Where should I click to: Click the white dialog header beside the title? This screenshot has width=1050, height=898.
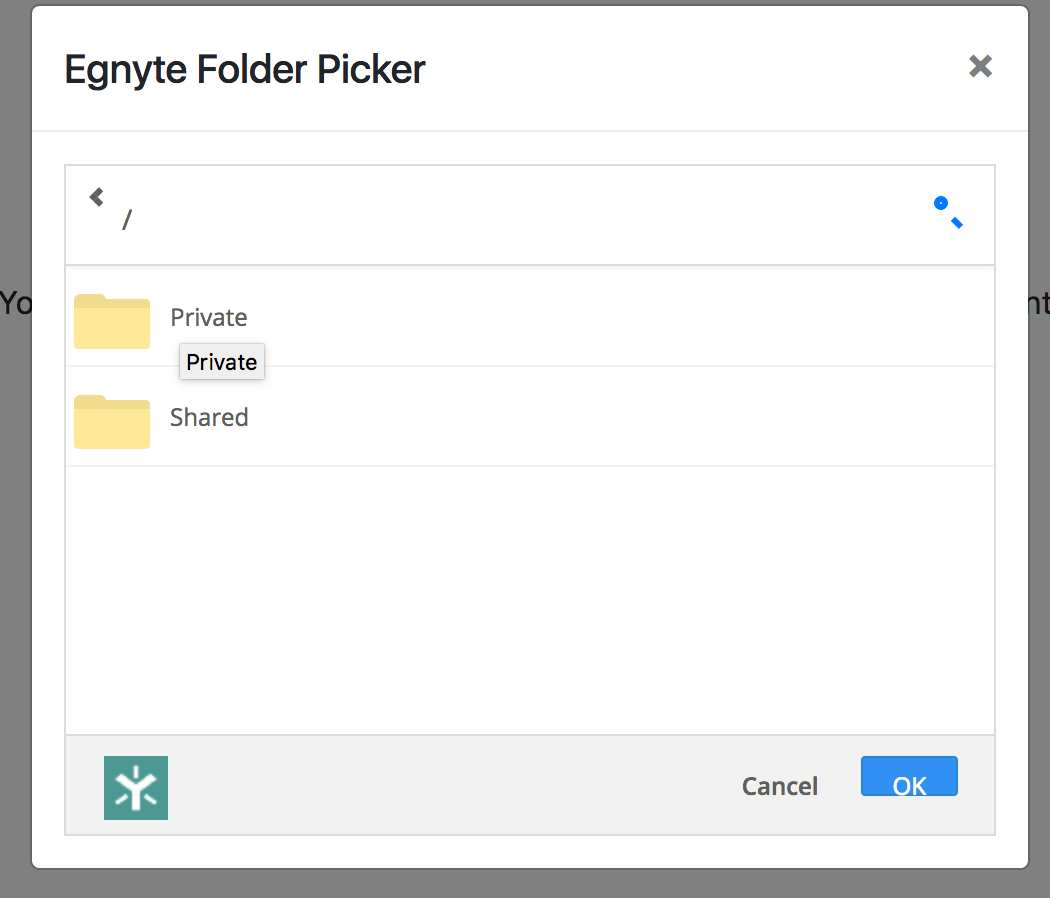[x=700, y=69]
